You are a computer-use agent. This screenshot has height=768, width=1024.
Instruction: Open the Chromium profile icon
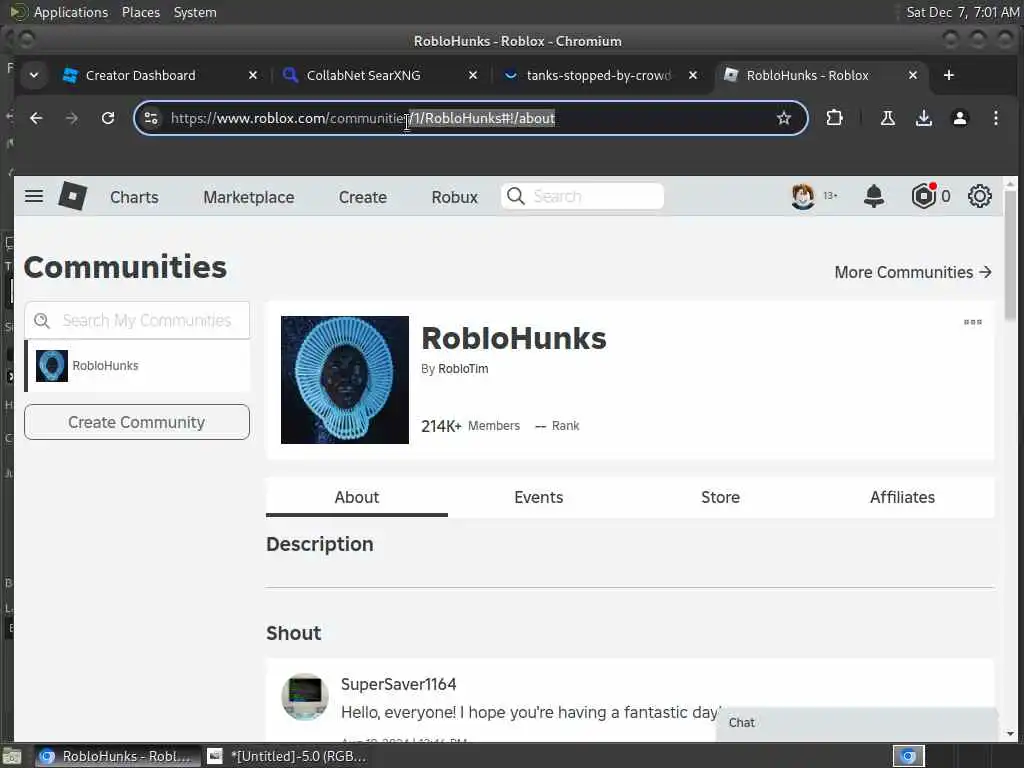959,118
